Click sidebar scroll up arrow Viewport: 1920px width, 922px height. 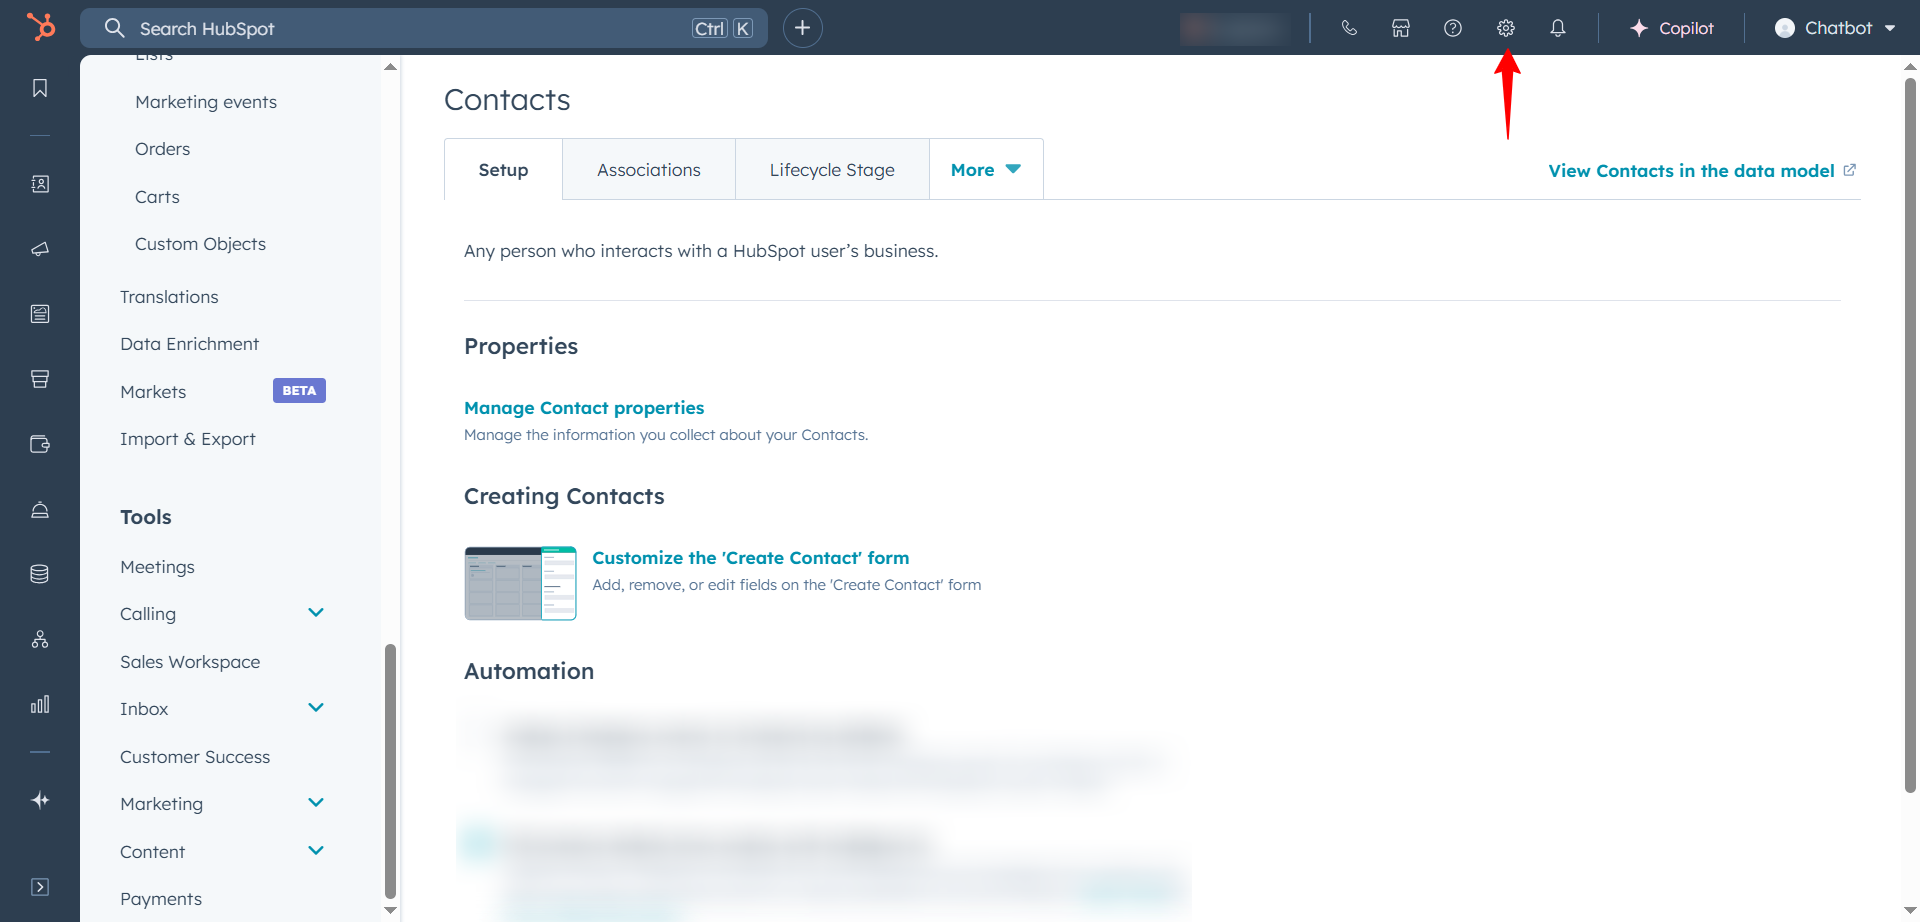[390, 67]
